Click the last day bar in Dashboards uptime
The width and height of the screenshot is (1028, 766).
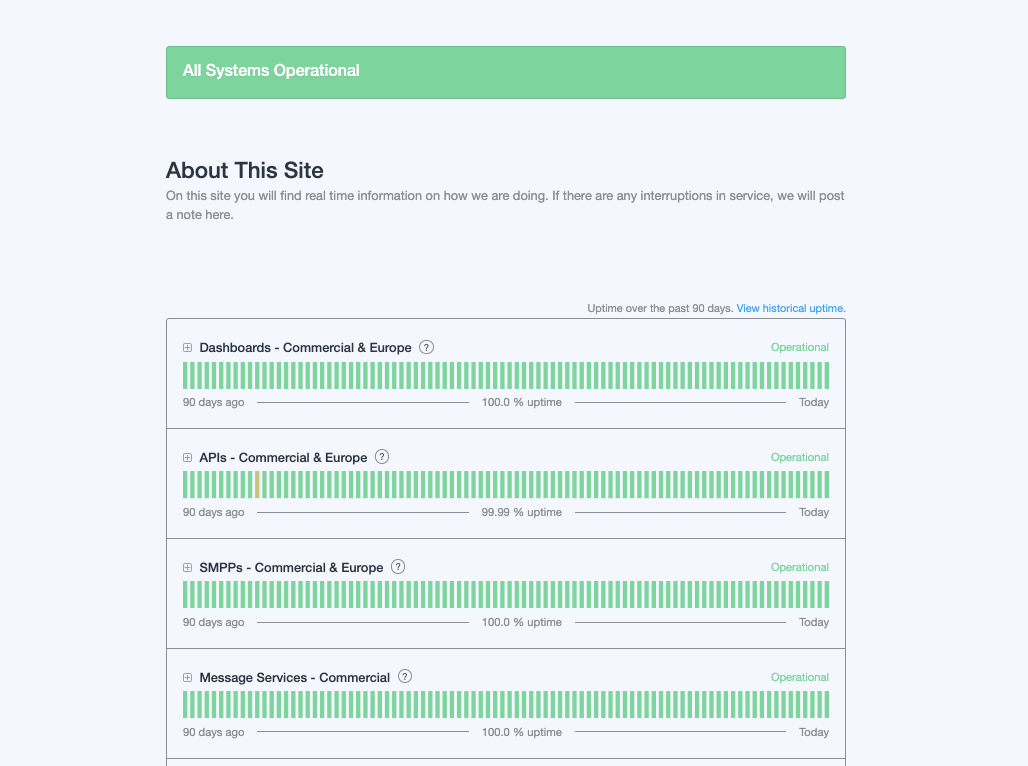[826, 375]
